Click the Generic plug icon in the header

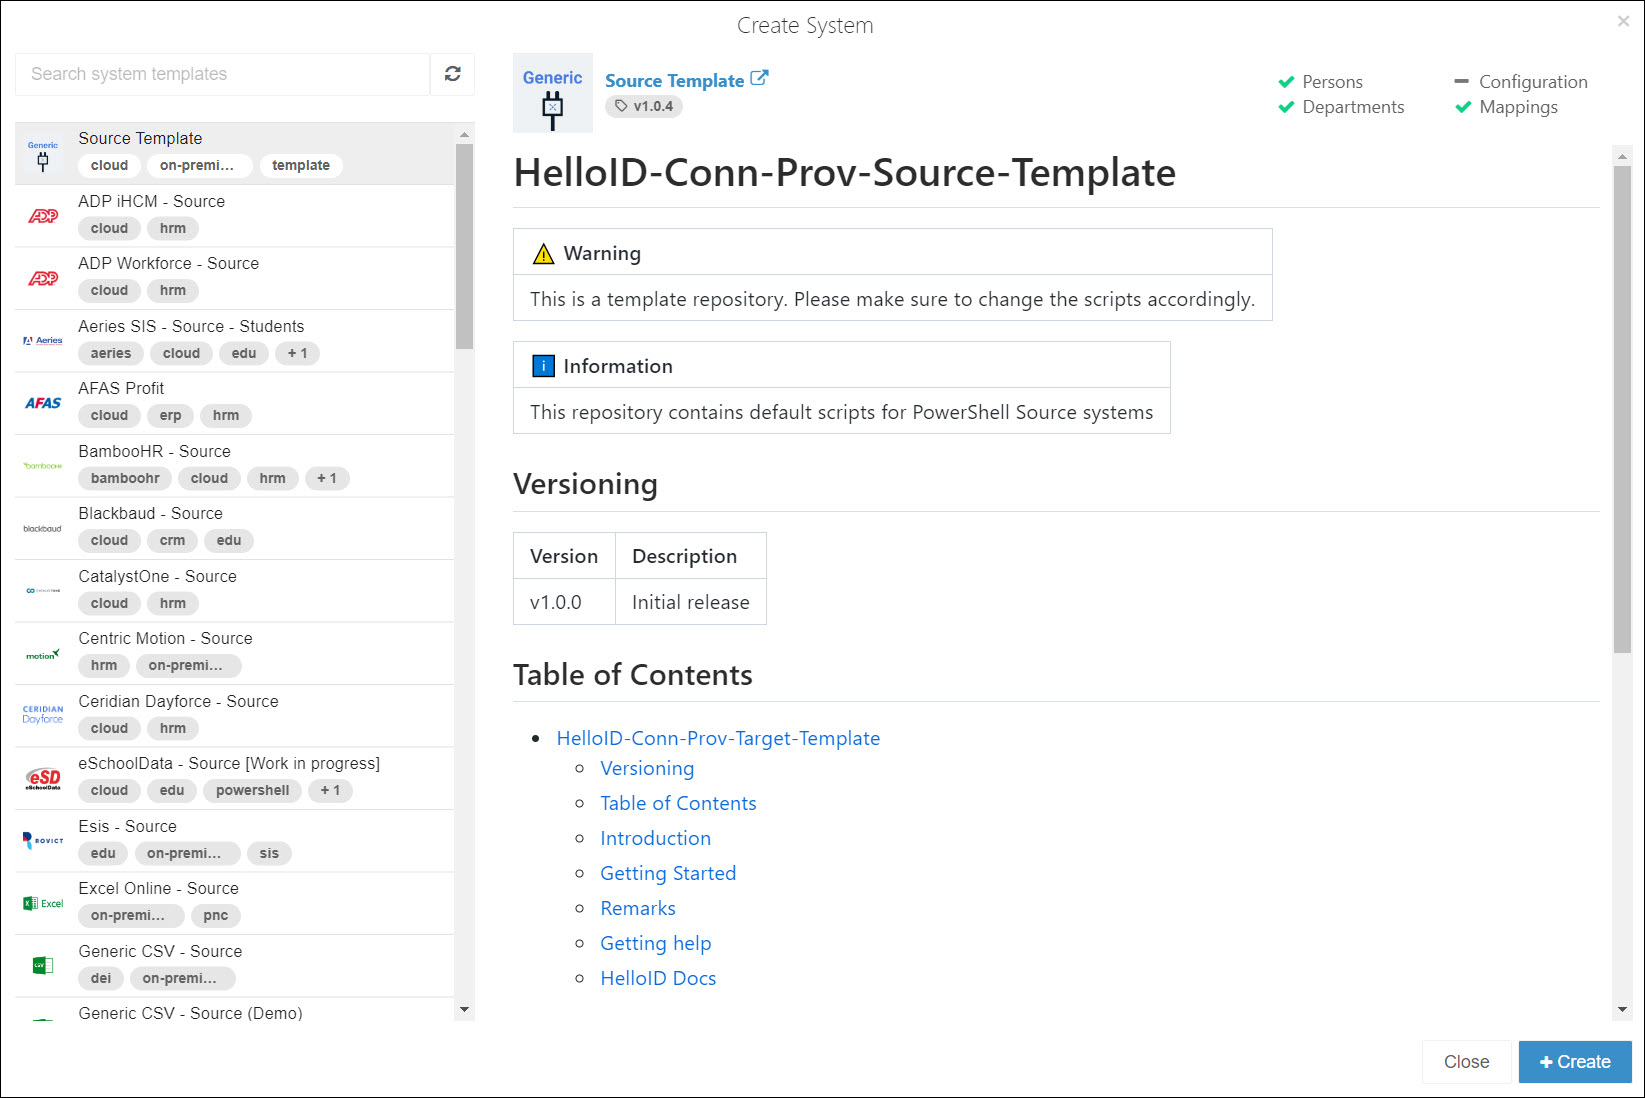[x=553, y=93]
